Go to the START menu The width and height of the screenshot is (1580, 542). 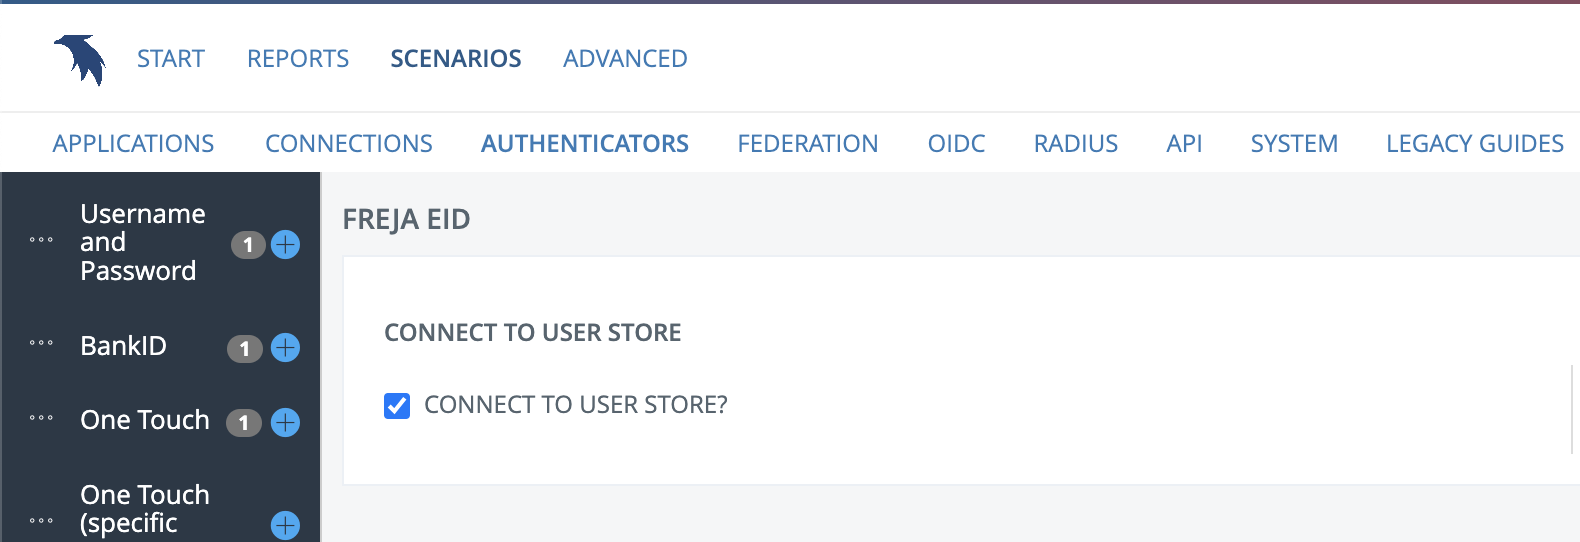click(x=171, y=59)
